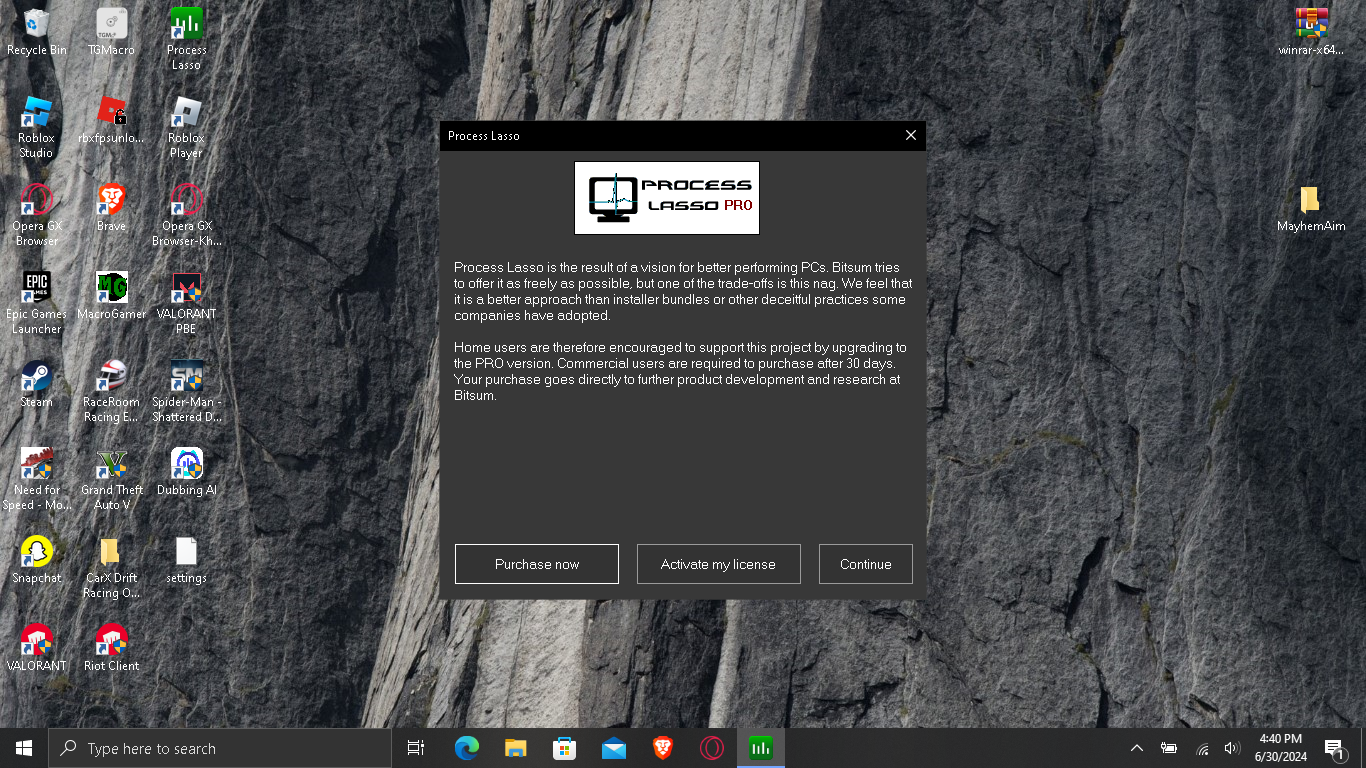The width and height of the screenshot is (1366, 768).
Task: Select the Dubbing AI desktop icon
Action: point(187,472)
